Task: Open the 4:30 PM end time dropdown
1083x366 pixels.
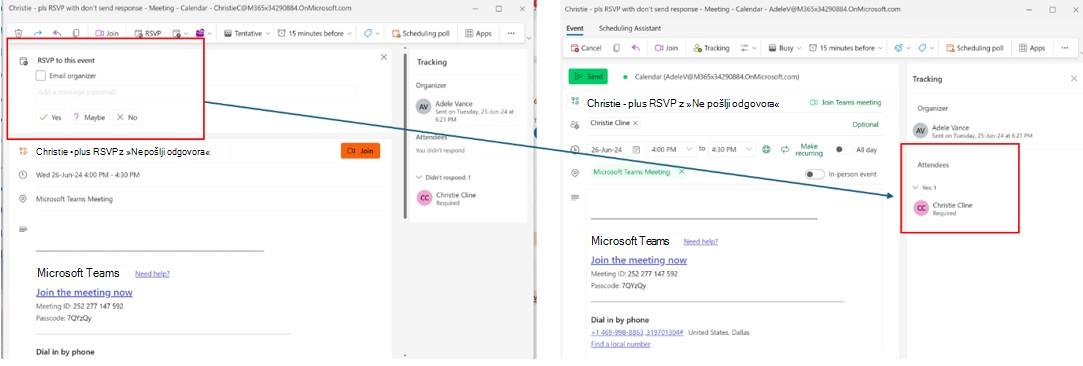Action: click(733, 149)
